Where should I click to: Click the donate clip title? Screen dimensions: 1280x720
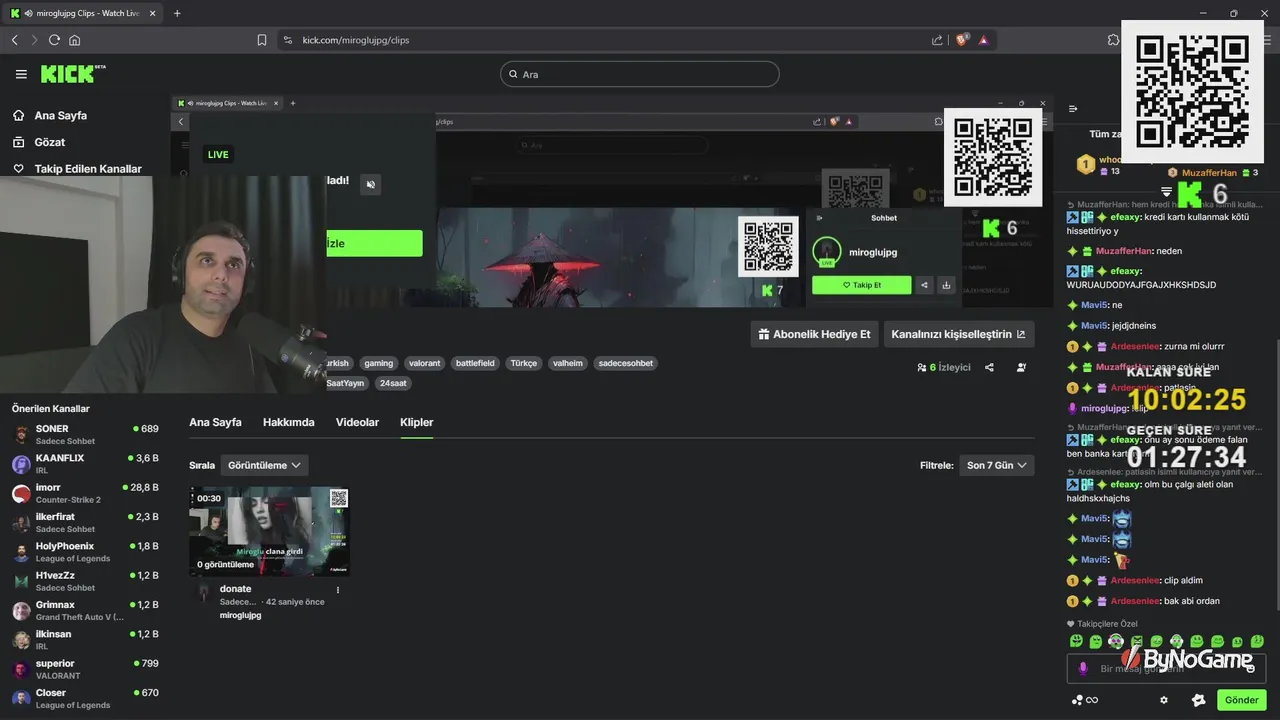[236, 589]
